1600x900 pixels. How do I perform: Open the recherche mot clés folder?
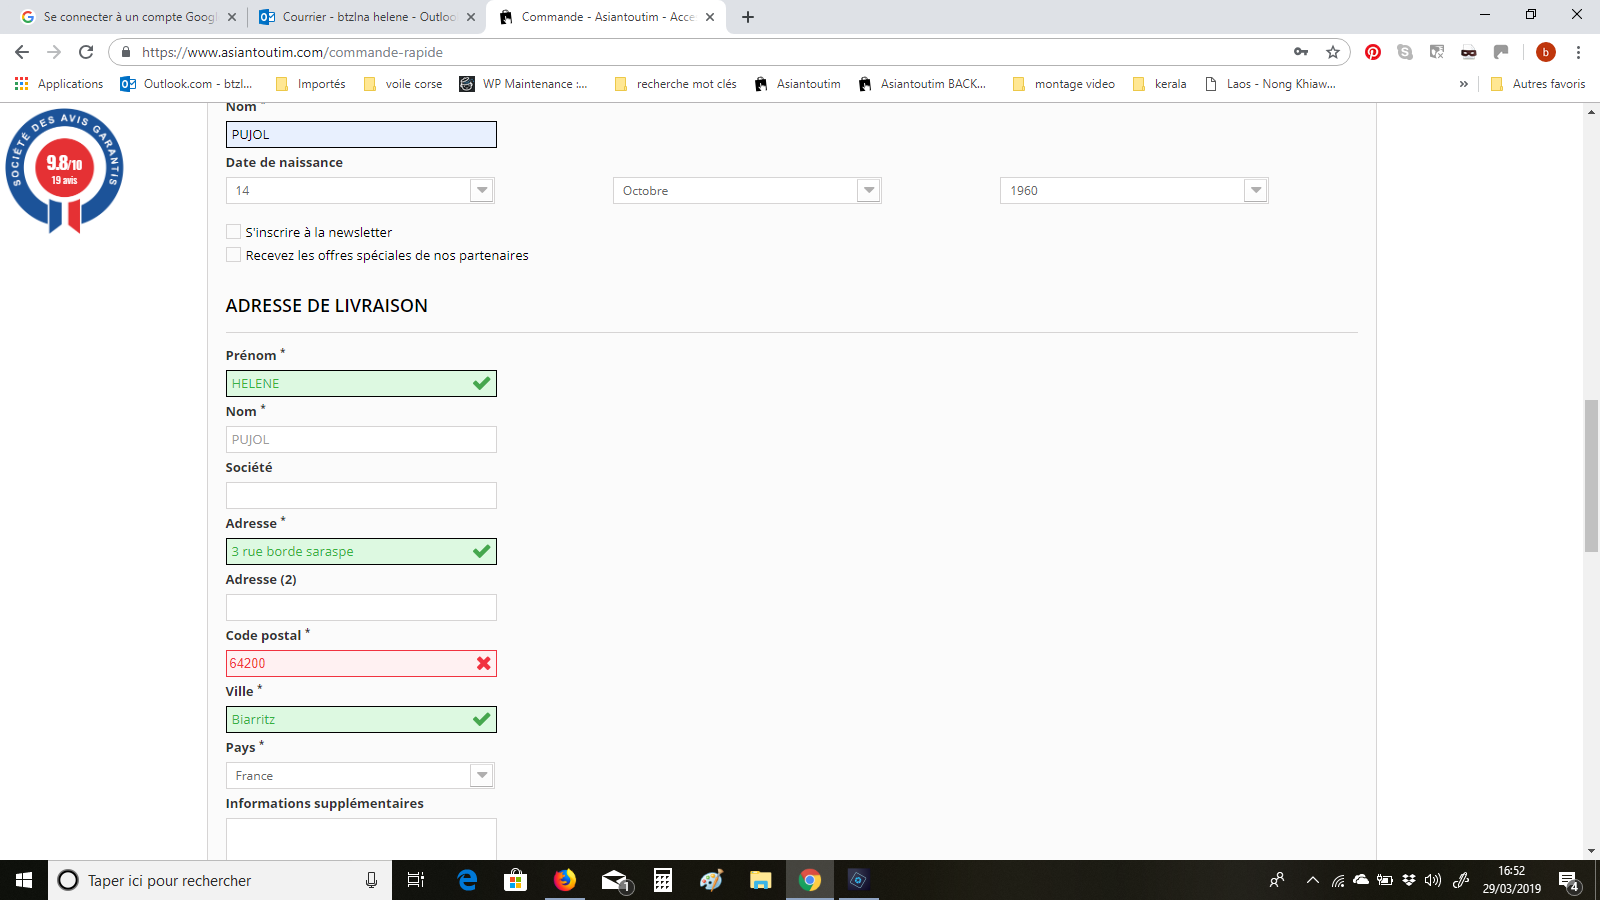coord(675,84)
